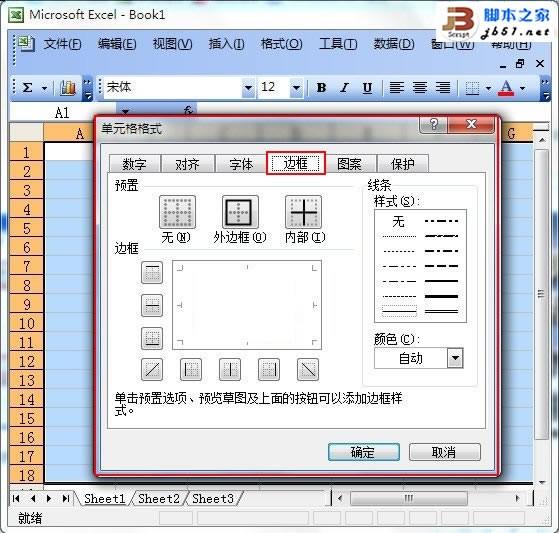Open the 插入(I) menu
Image resolution: width=559 pixels, height=533 pixels.
coord(226,44)
